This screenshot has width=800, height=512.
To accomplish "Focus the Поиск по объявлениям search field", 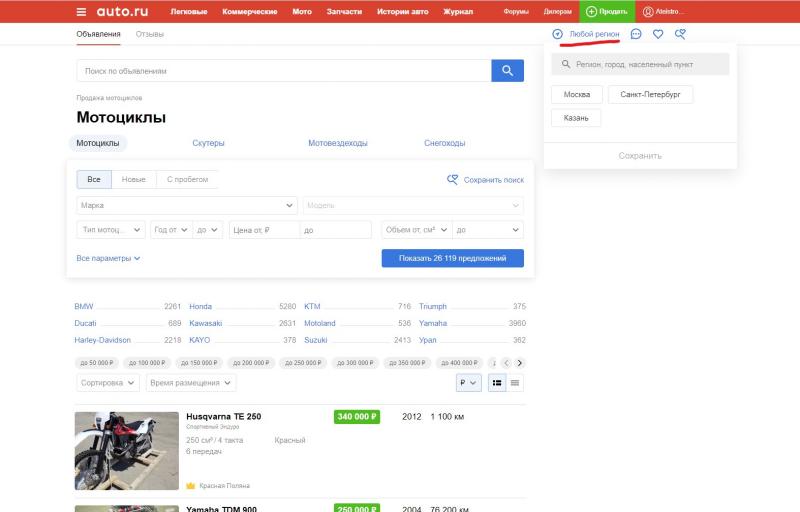I will (284, 70).
